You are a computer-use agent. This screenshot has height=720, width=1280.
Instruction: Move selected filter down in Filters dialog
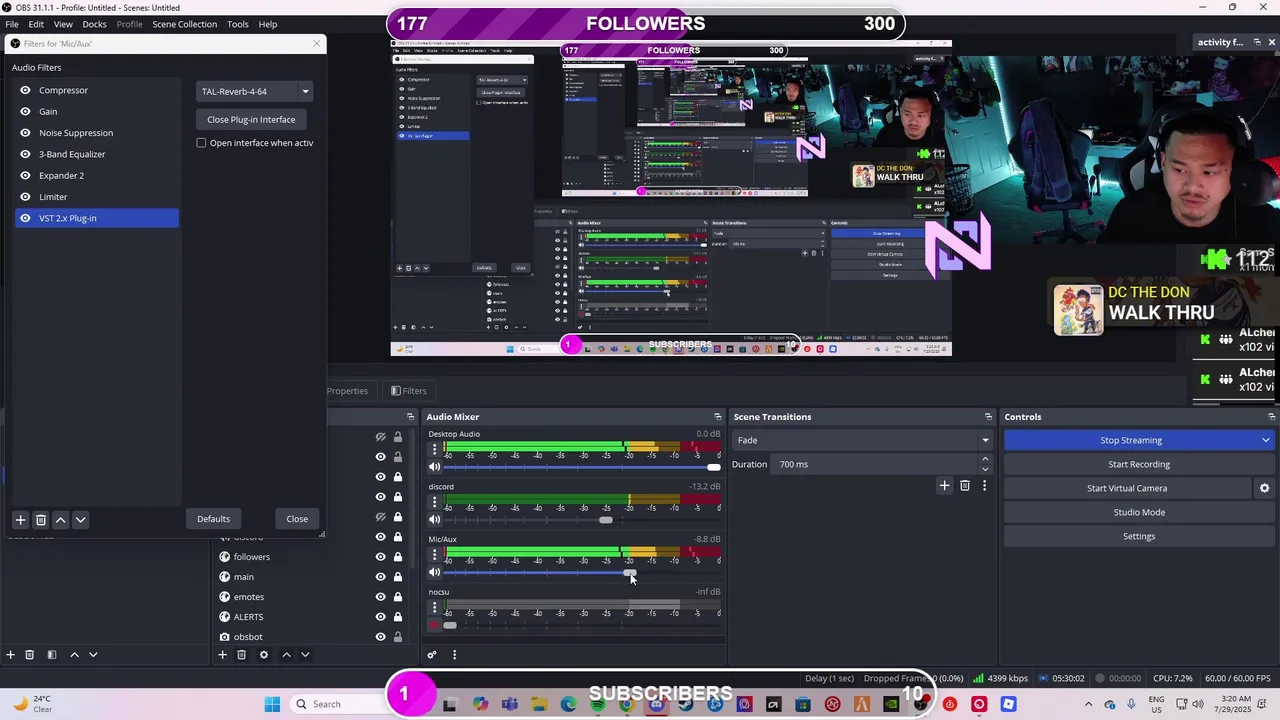point(81,520)
